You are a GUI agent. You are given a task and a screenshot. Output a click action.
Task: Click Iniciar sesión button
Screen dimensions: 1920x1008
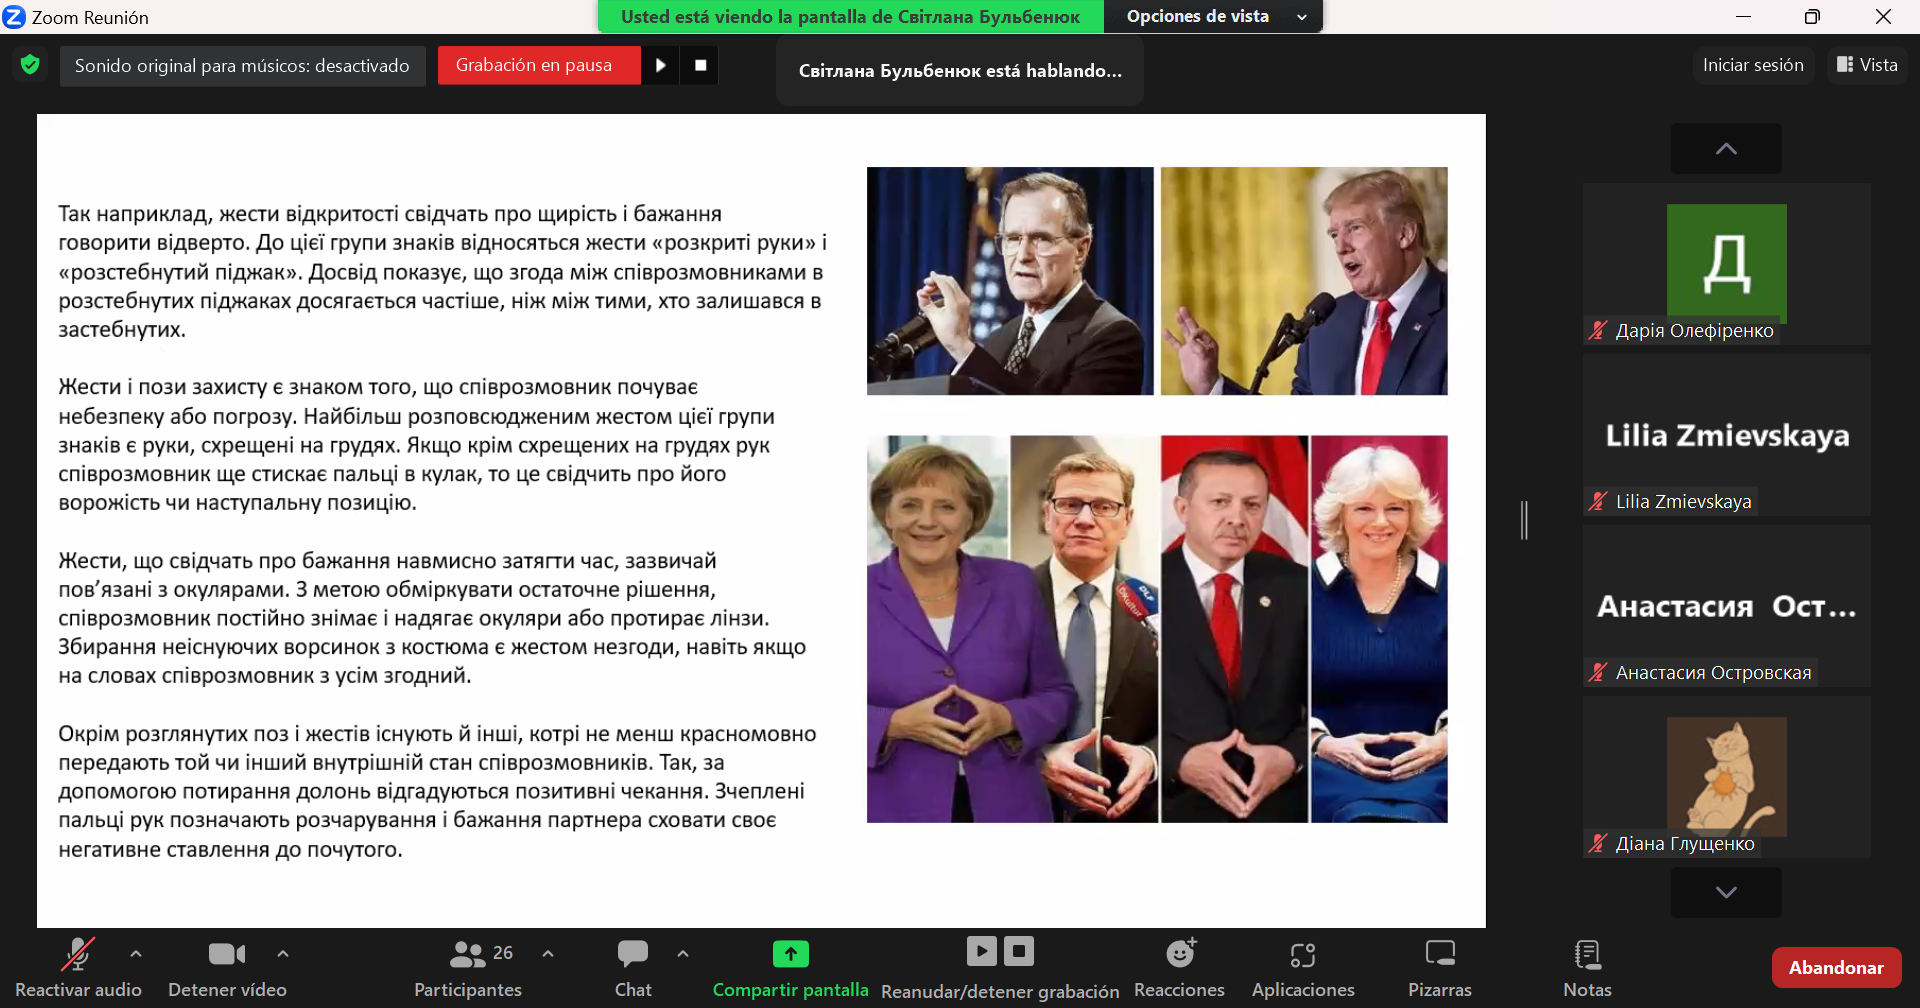click(1753, 65)
